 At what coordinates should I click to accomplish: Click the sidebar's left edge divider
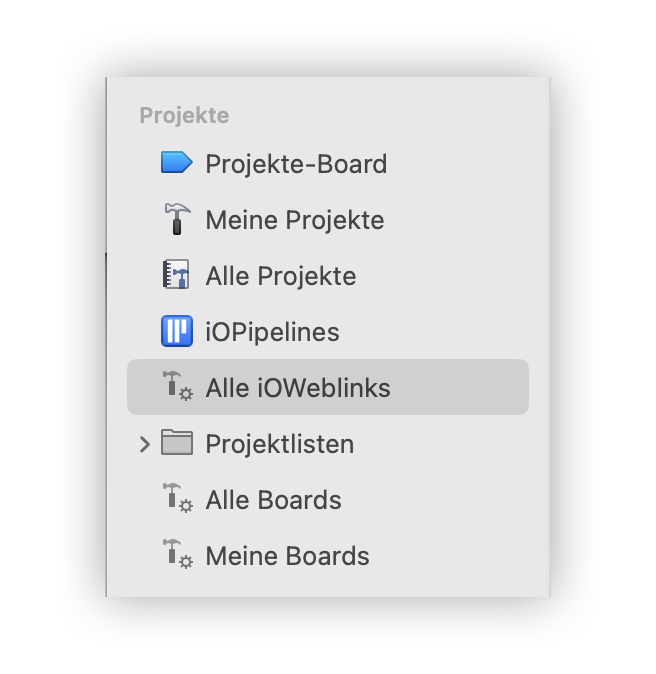pyautogui.click(x=106, y=337)
